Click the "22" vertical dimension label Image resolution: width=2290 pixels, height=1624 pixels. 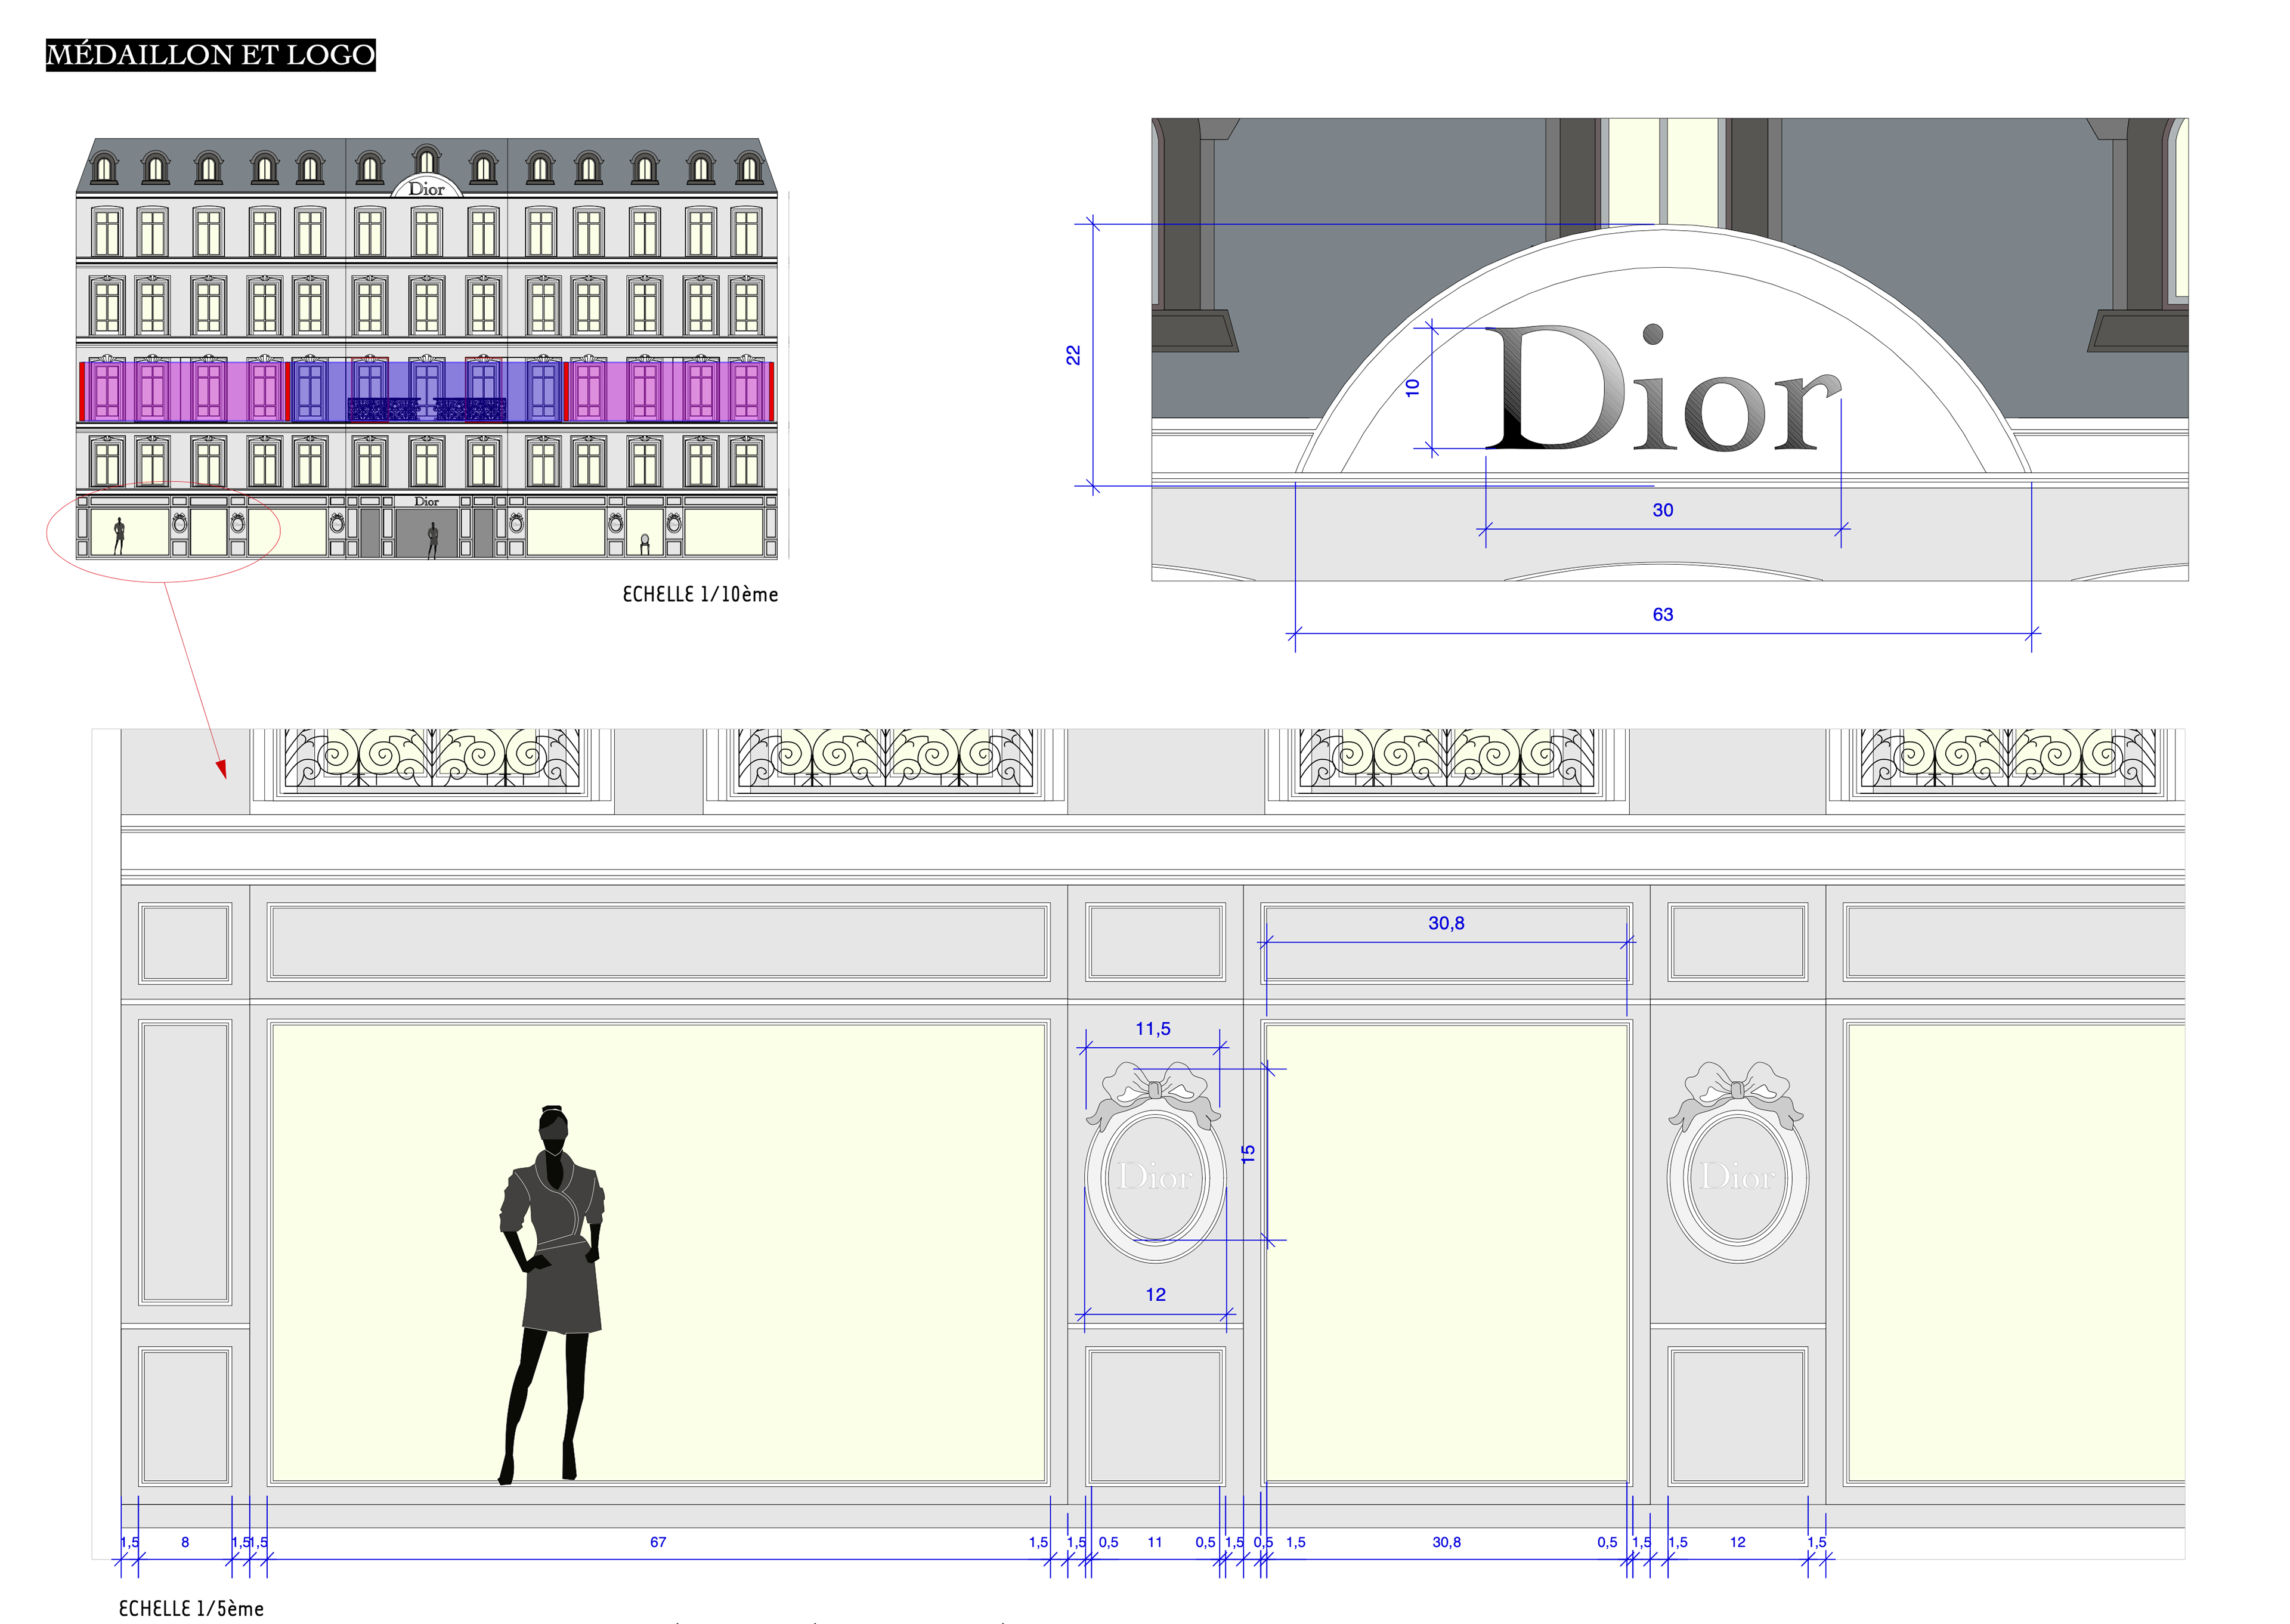tap(1073, 355)
